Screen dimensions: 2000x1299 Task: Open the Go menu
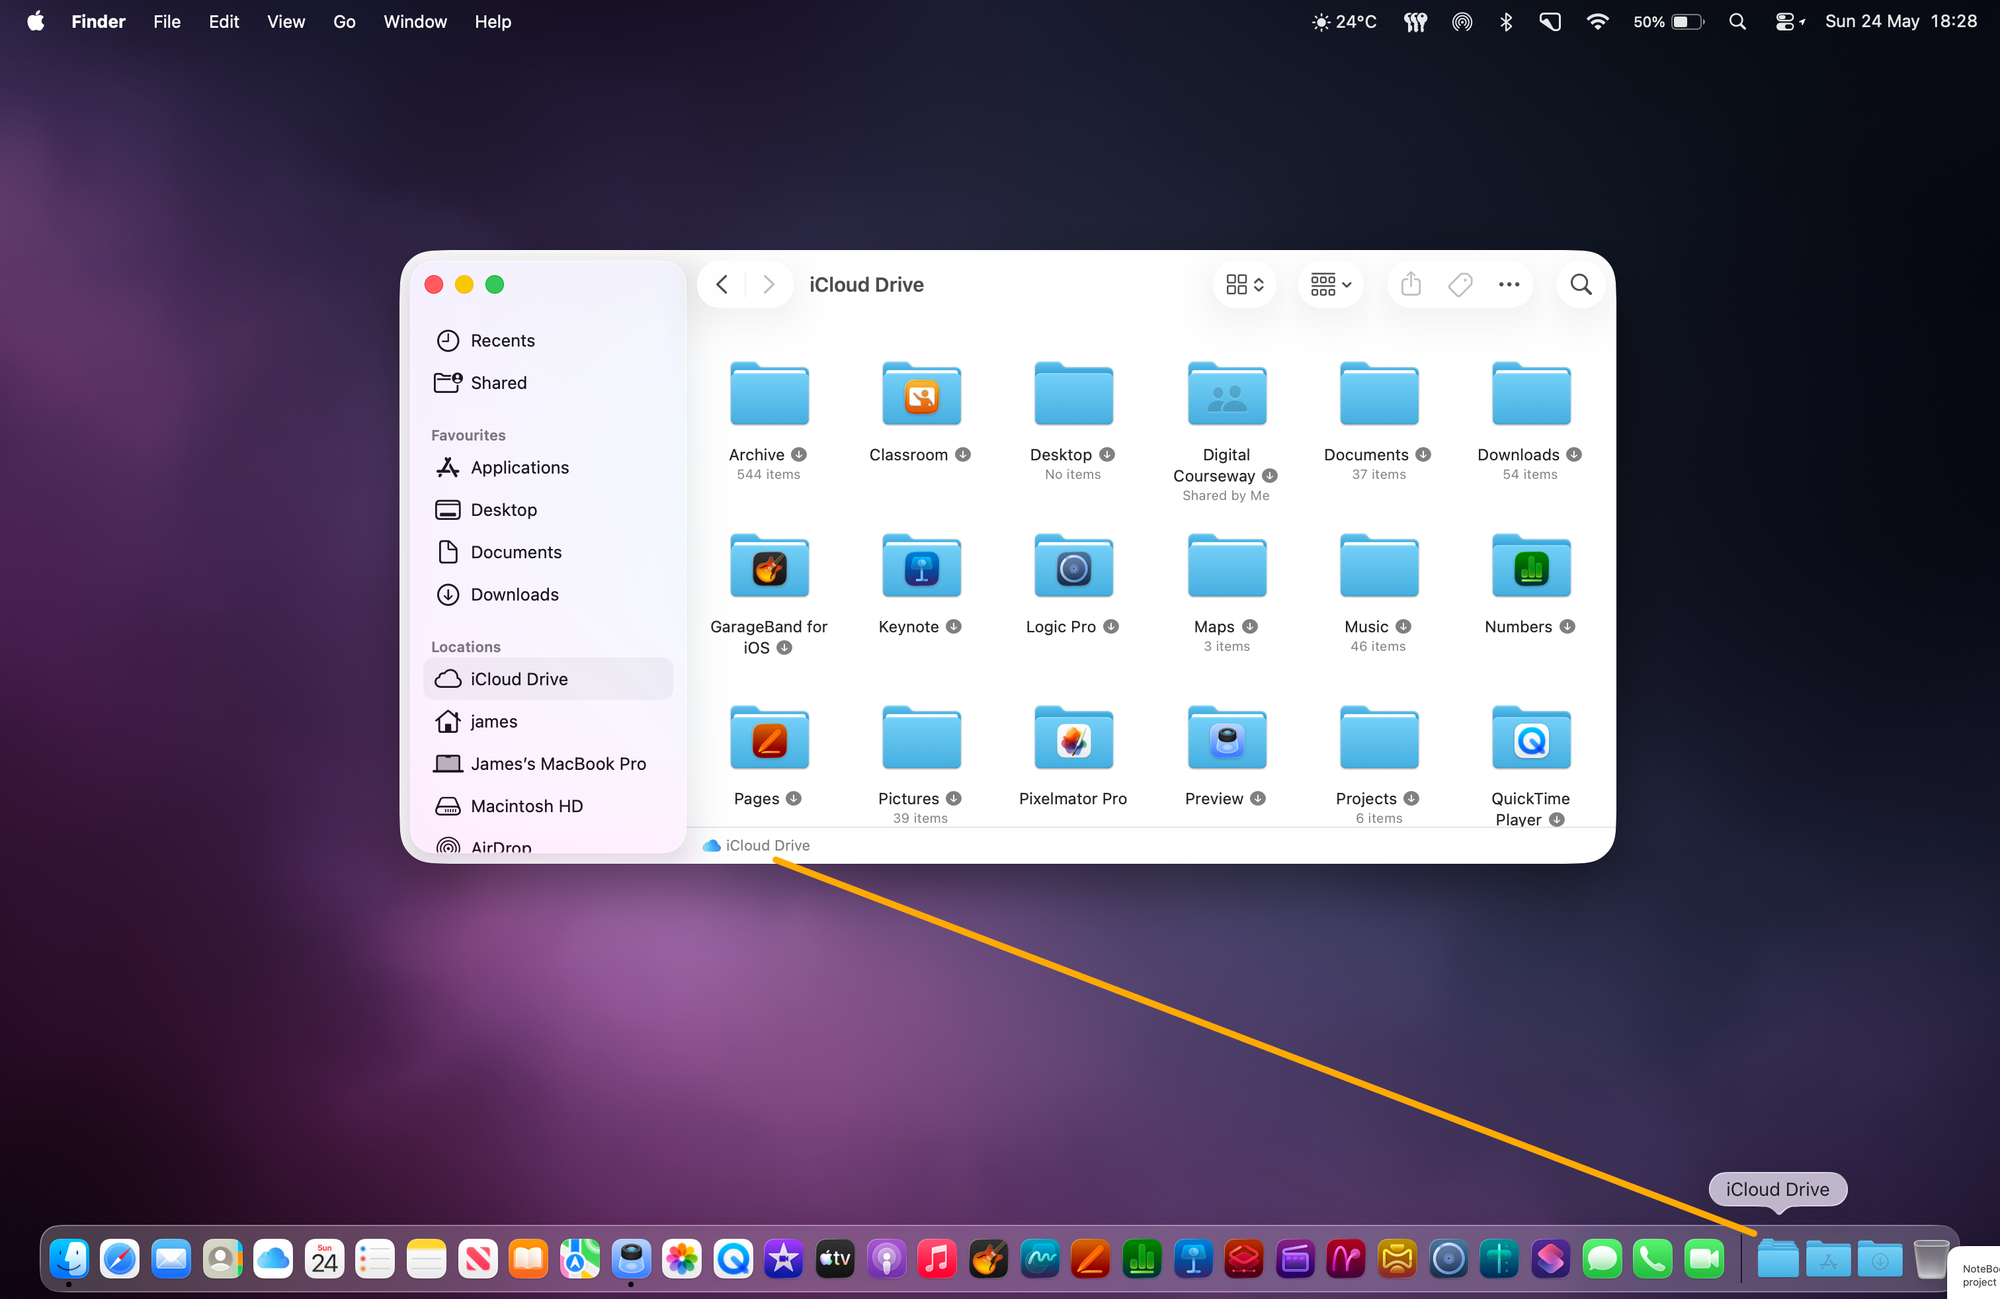pyautogui.click(x=344, y=22)
